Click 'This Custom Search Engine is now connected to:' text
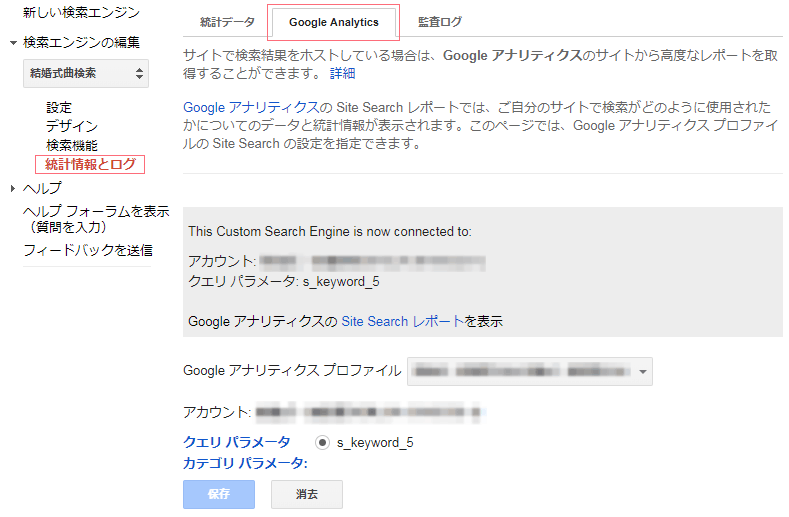The image size is (789, 517). 330,232
